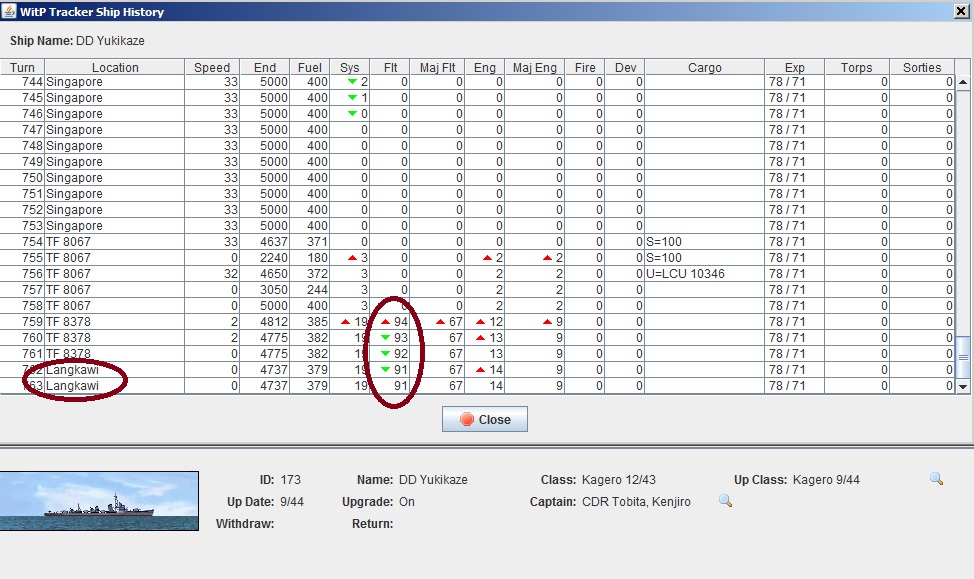Click the Upgrade value On
Viewport: 974px width, 579px height.
[407, 501]
